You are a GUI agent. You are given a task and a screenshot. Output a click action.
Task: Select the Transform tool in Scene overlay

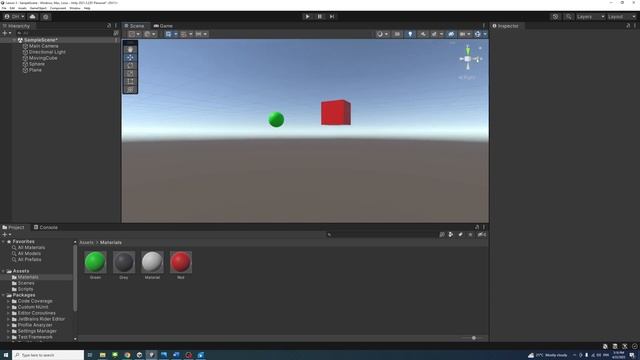point(130,89)
